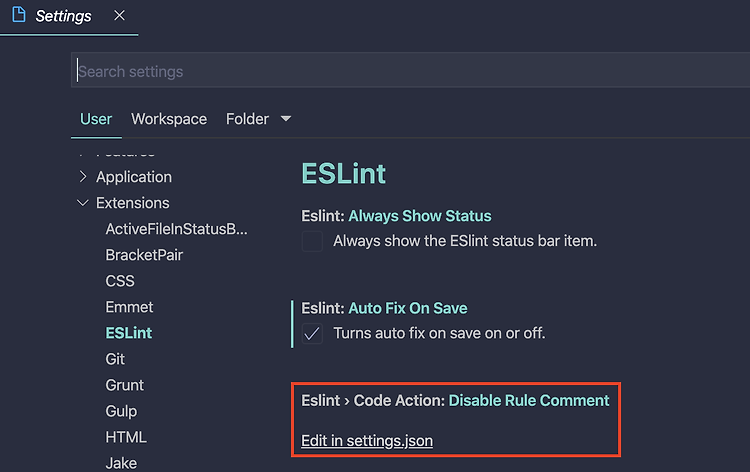Click the Settings tab file icon
Screen dimensions: 750x472
(x=19, y=14)
